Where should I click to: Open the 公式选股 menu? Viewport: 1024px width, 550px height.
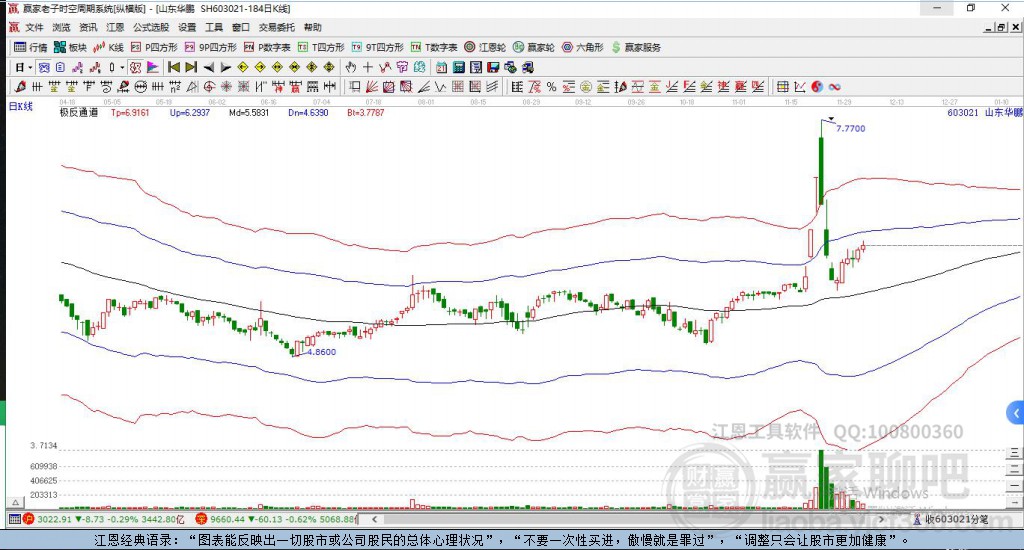[151, 27]
